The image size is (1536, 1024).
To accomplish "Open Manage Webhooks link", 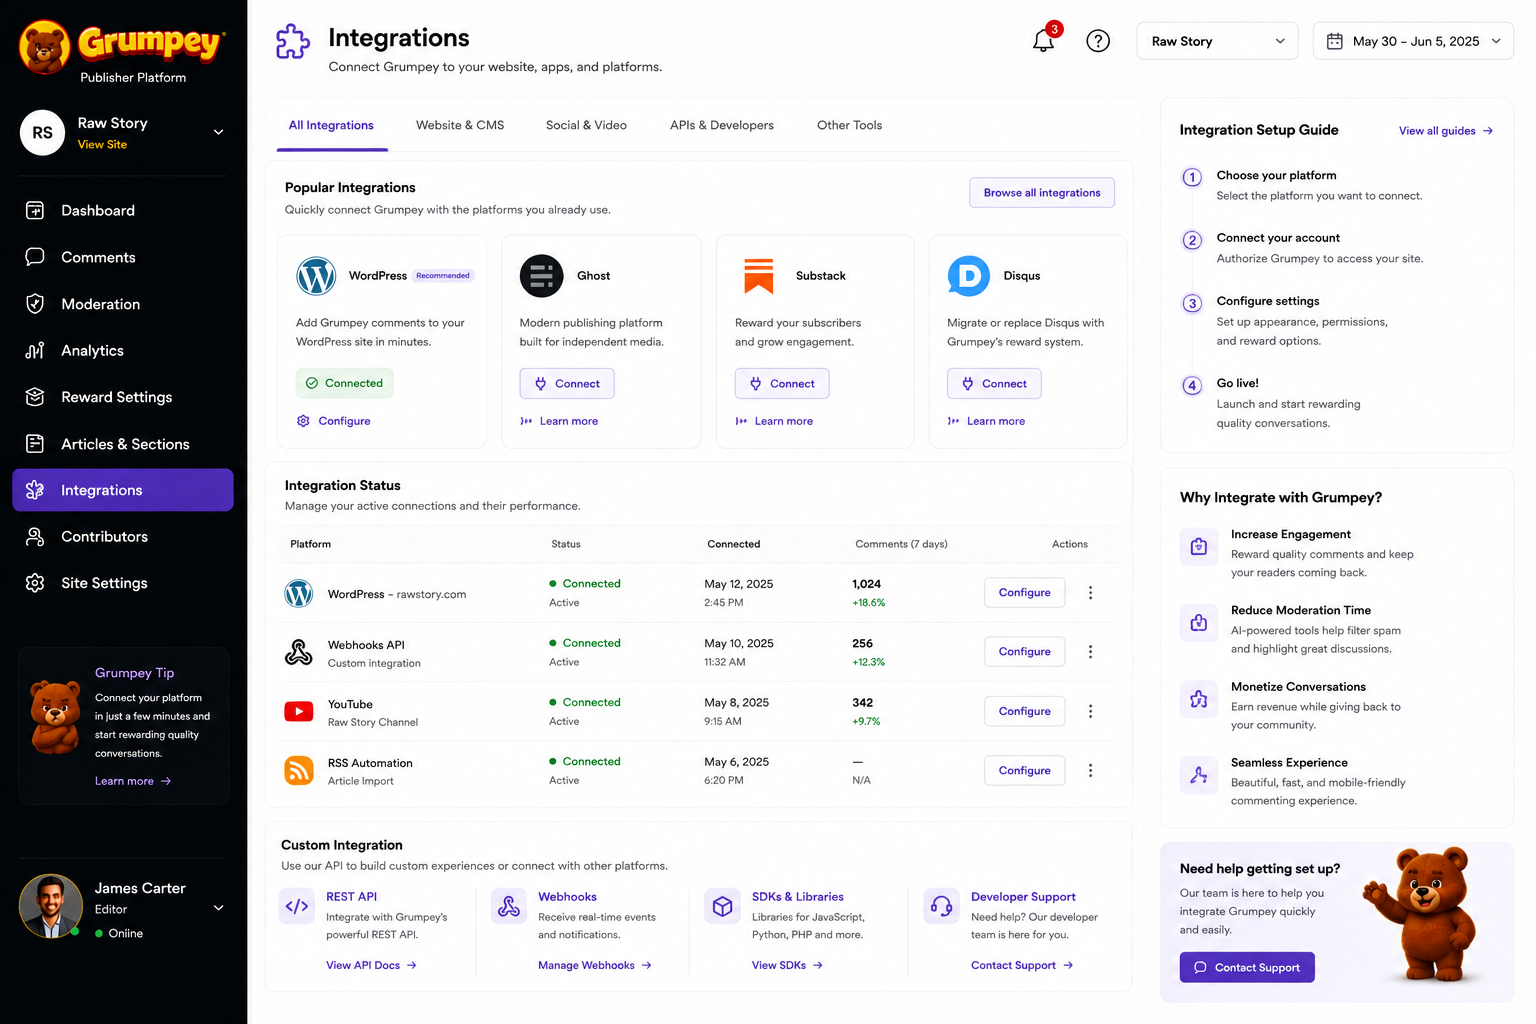I will (x=595, y=965).
